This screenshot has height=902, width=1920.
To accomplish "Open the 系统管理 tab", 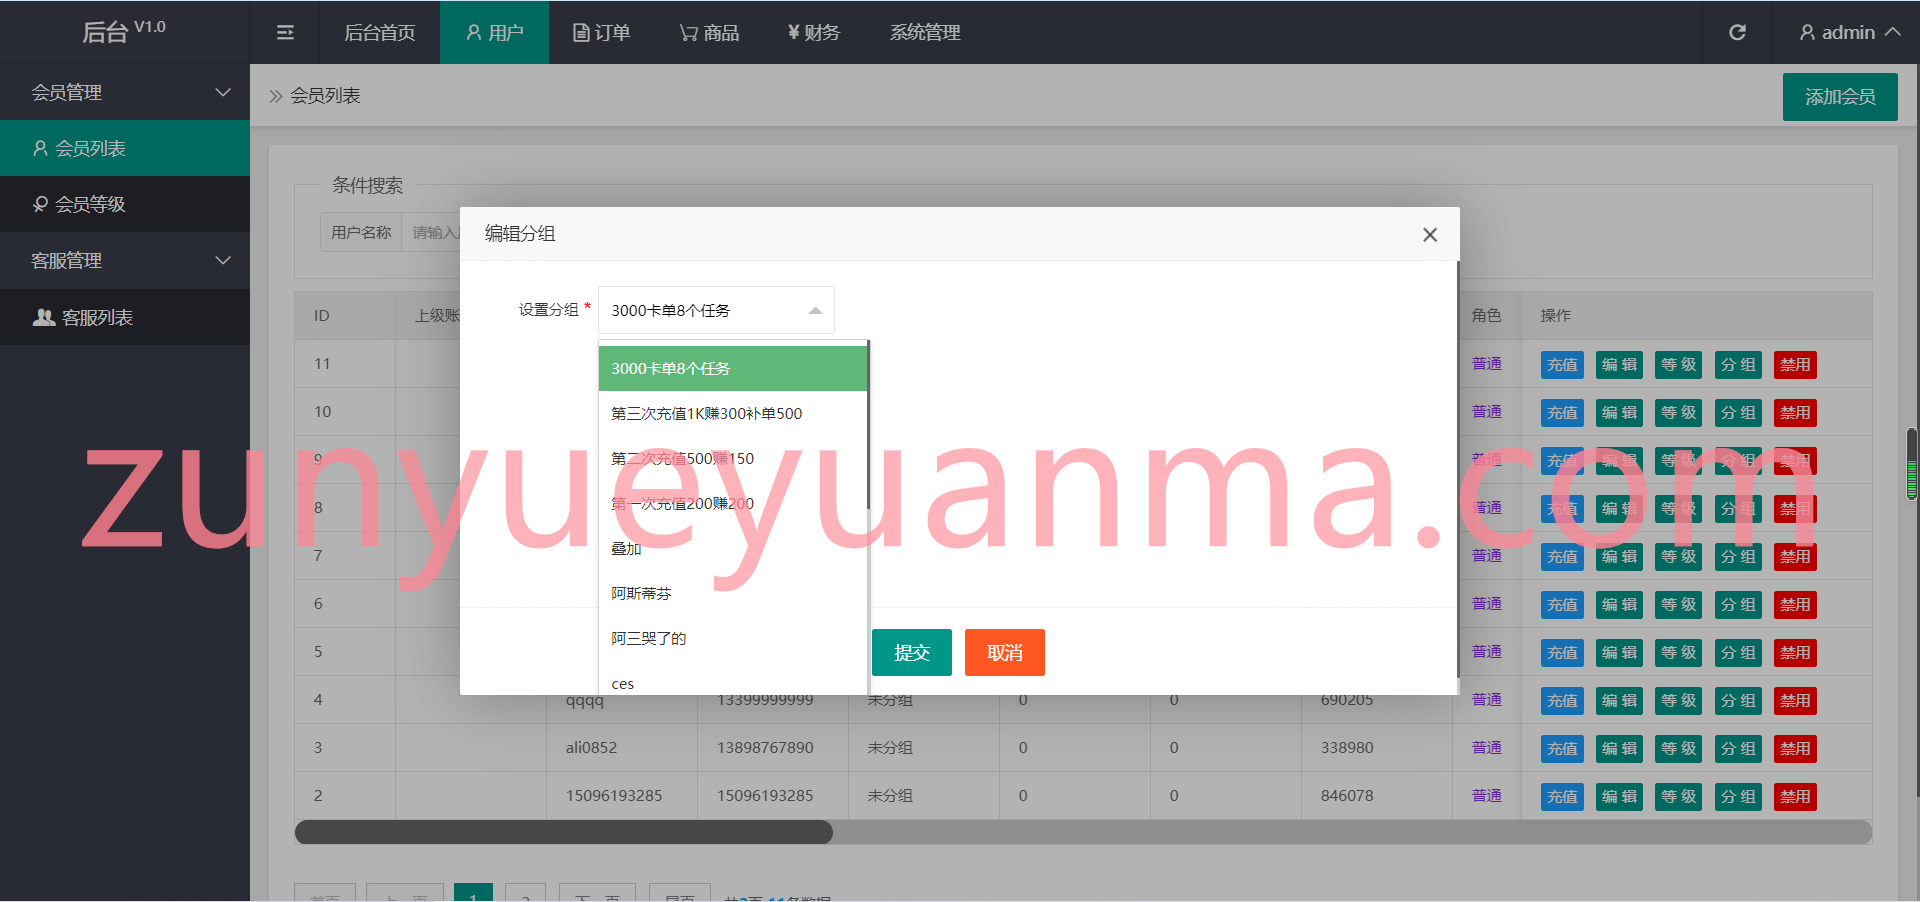I will [925, 33].
